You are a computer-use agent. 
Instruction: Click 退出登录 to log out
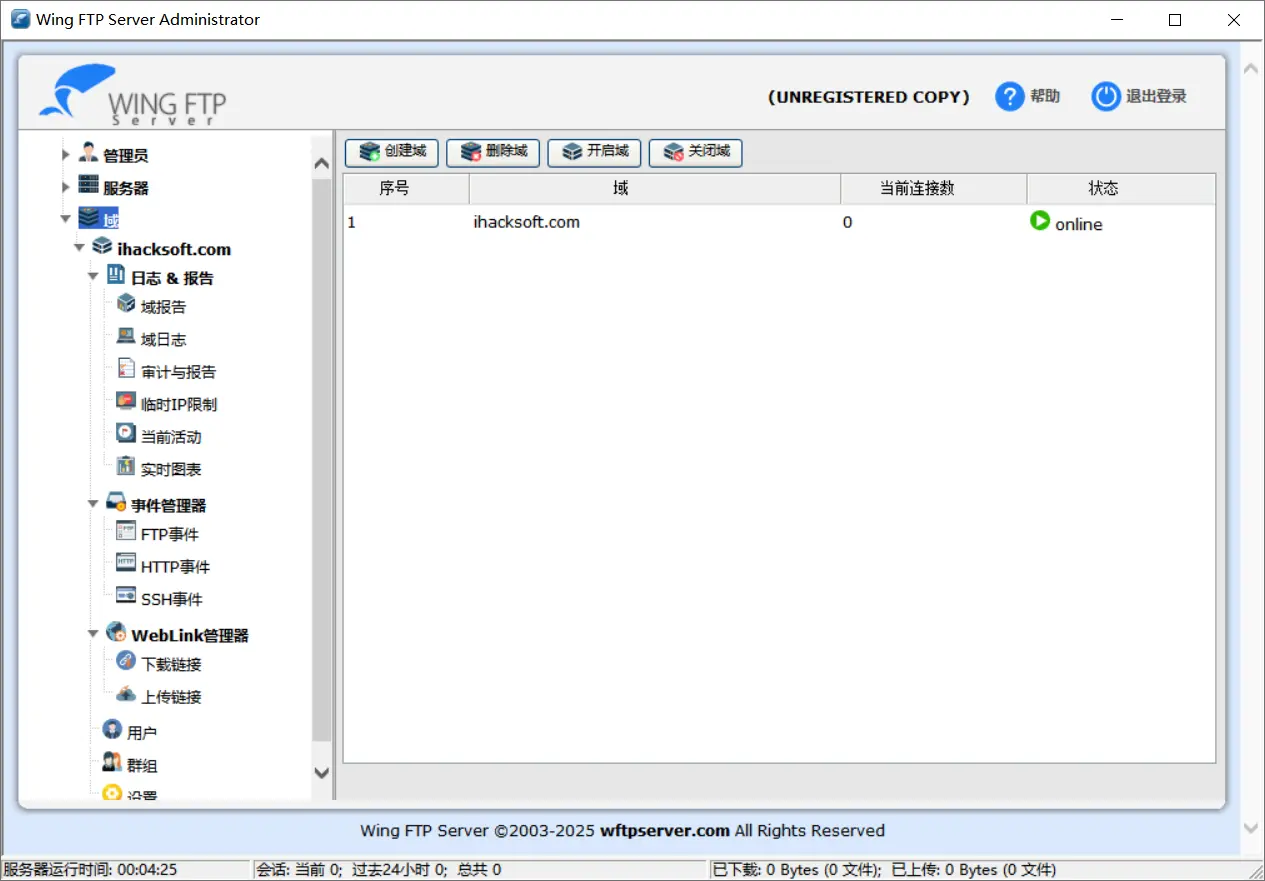coord(1156,96)
